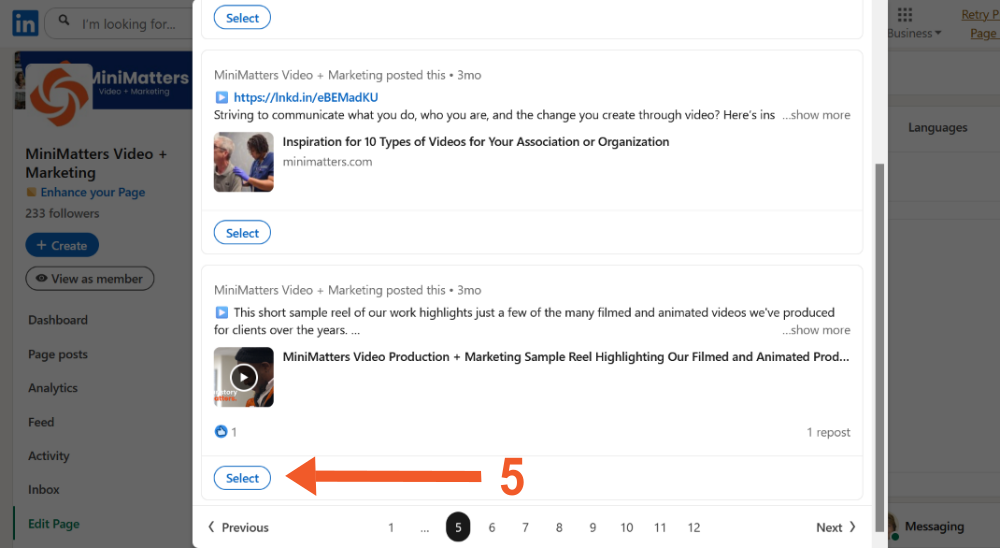Image resolution: width=1000 pixels, height=548 pixels.
Task: Open the lnkd.in/eBEMadKU link
Action: (x=305, y=98)
